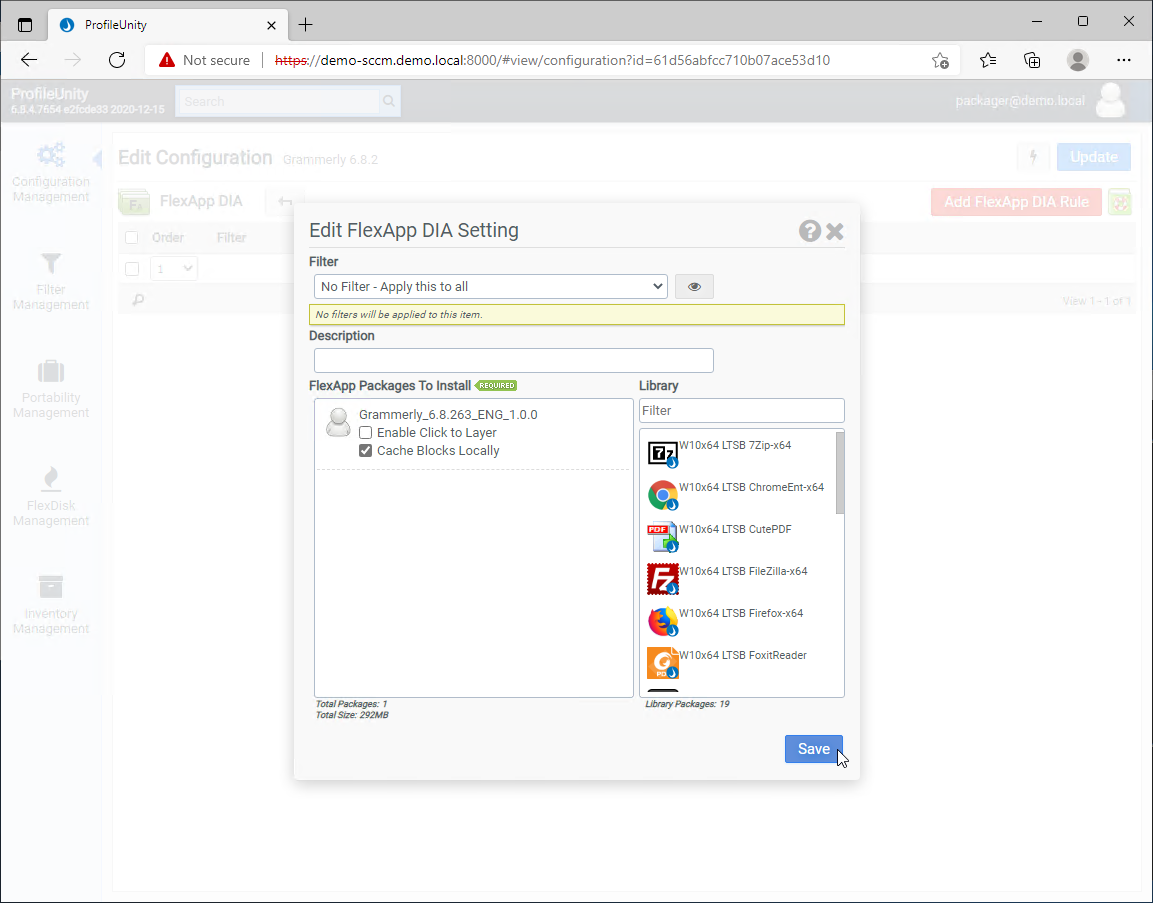Open the help icon in dialog header

810,231
